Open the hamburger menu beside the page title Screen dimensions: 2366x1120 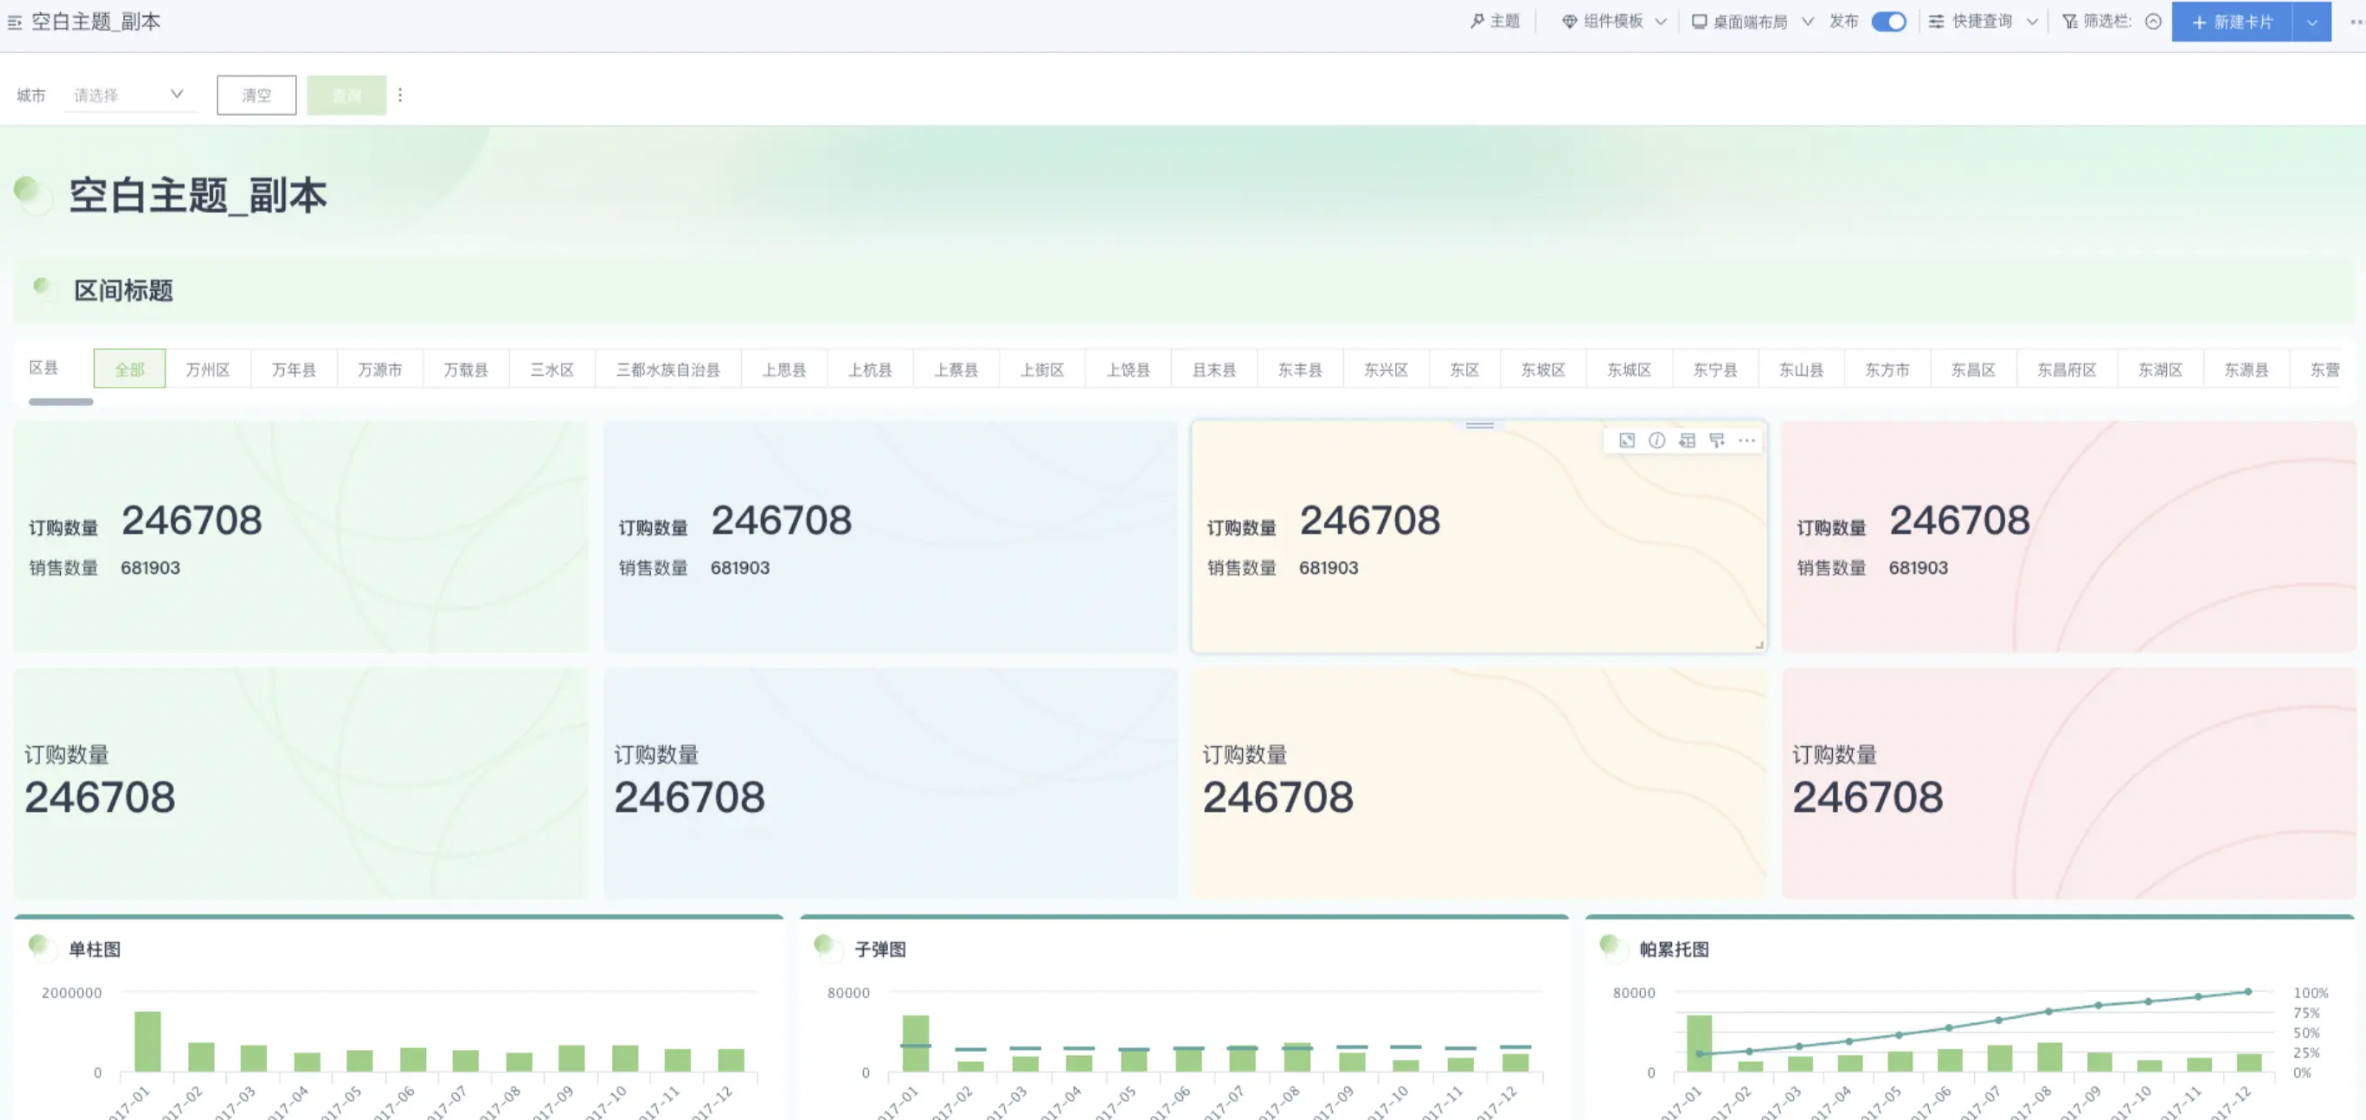pyautogui.click(x=15, y=22)
